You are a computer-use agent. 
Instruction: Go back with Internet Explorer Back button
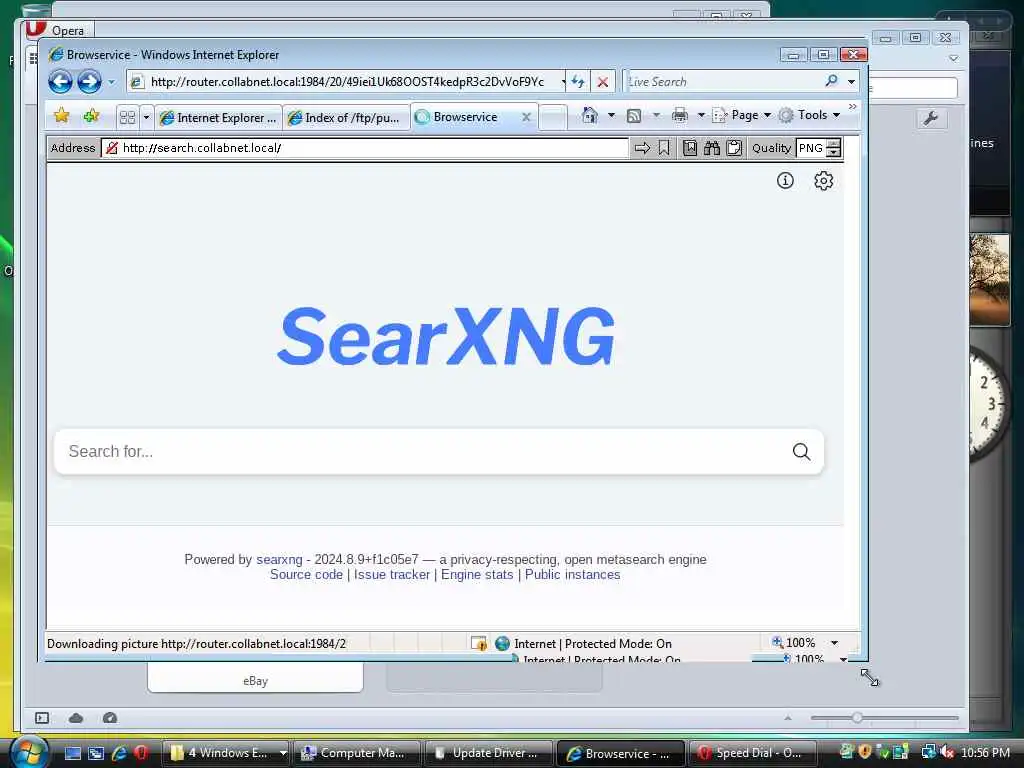(x=60, y=82)
